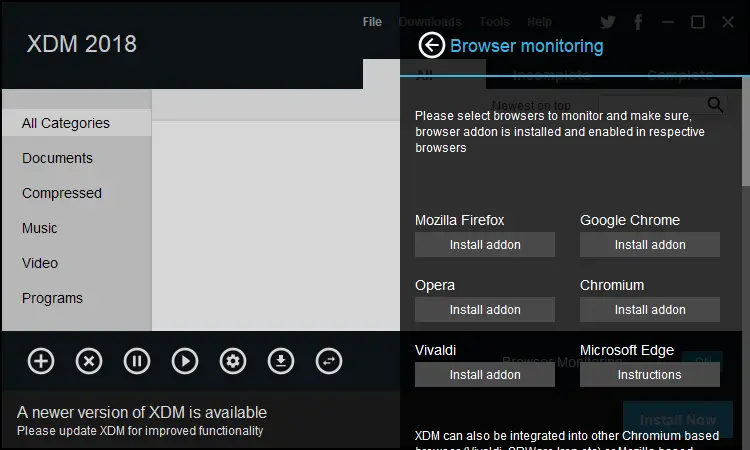Click the add new download plus icon

[41, 361]
